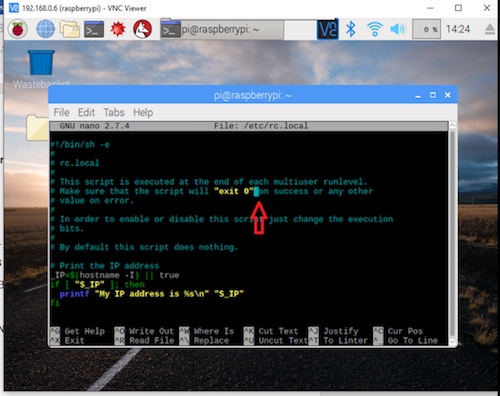This screenshot has height=396, width=500.
Task: Maximize the VNC Viewer window
Action: pos(458,8)
